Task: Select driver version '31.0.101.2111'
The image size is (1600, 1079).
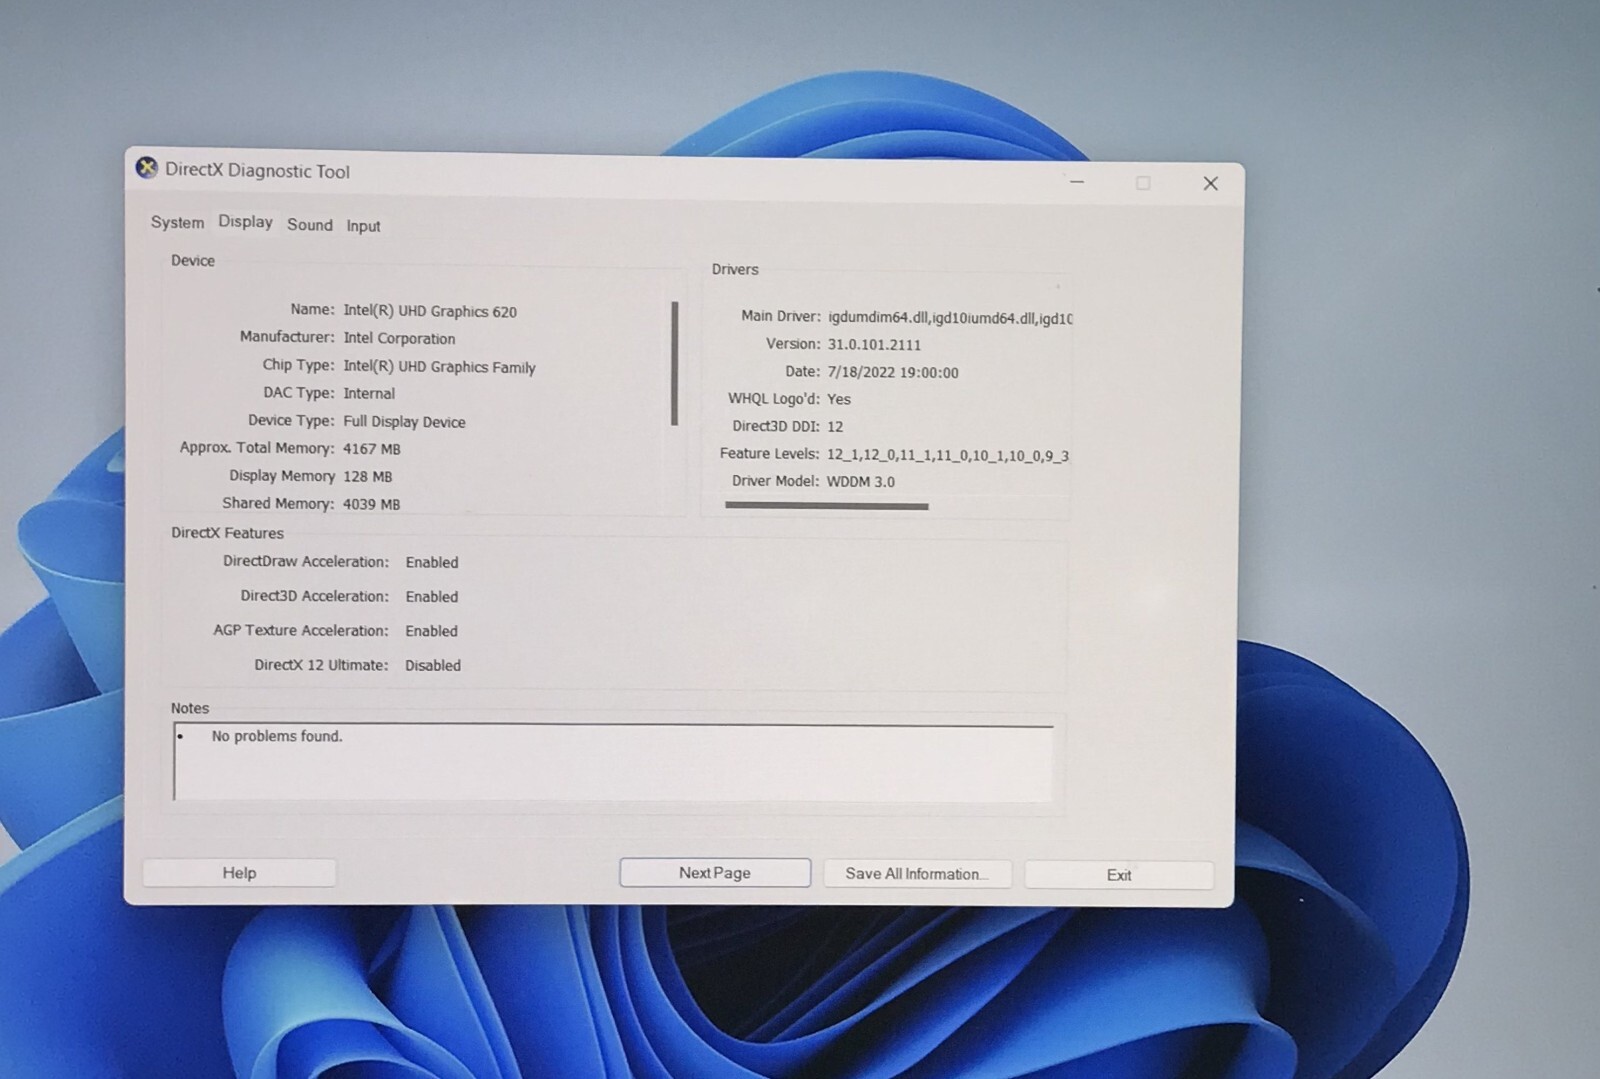Action: coord(874,345)
